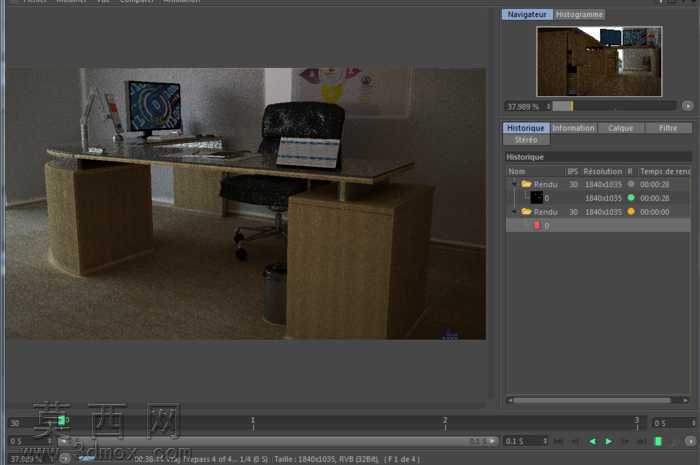Click the rendered office desk image

coord(246,203)
